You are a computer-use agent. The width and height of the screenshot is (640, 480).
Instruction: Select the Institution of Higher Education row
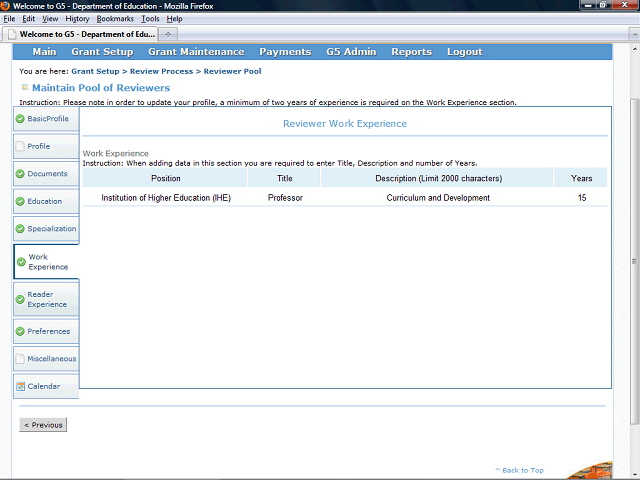pyautogui.click(x=166, y=198)
